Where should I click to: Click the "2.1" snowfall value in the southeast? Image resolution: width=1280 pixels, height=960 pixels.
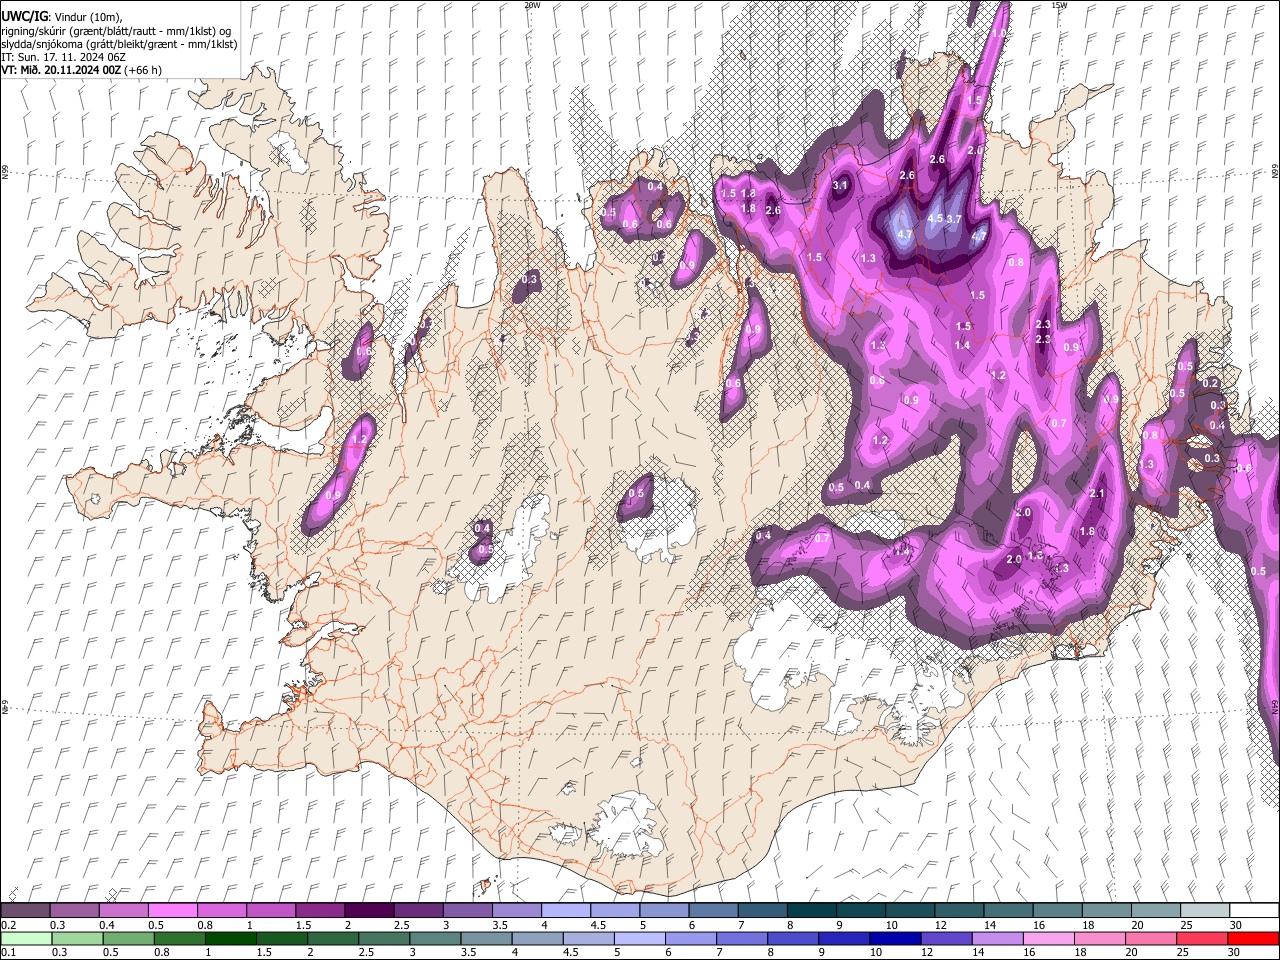(1097, 493)
